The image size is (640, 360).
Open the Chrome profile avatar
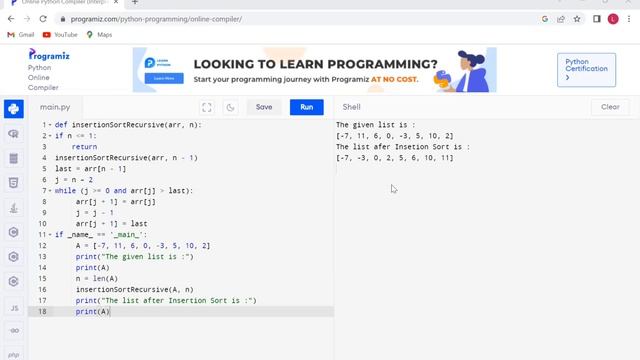613,19
